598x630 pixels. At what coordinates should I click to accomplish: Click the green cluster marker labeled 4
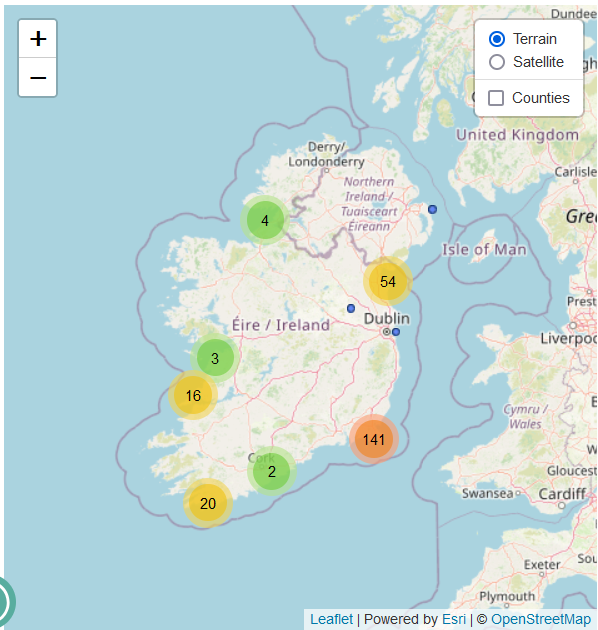click(x=265, y=220)
